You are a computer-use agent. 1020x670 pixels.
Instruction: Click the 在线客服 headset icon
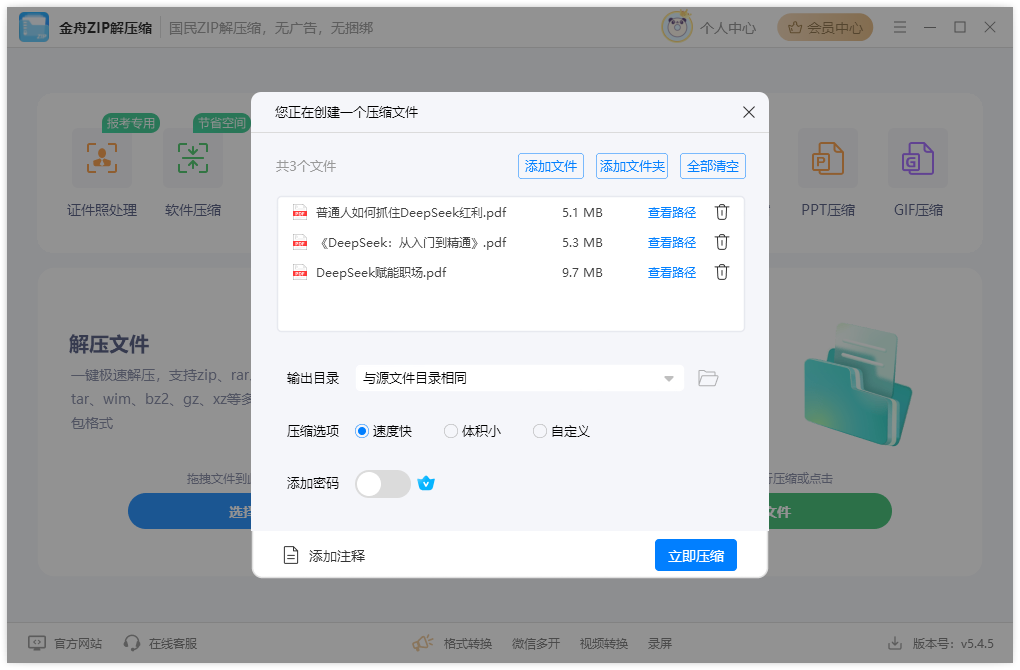tap(132, 643)
